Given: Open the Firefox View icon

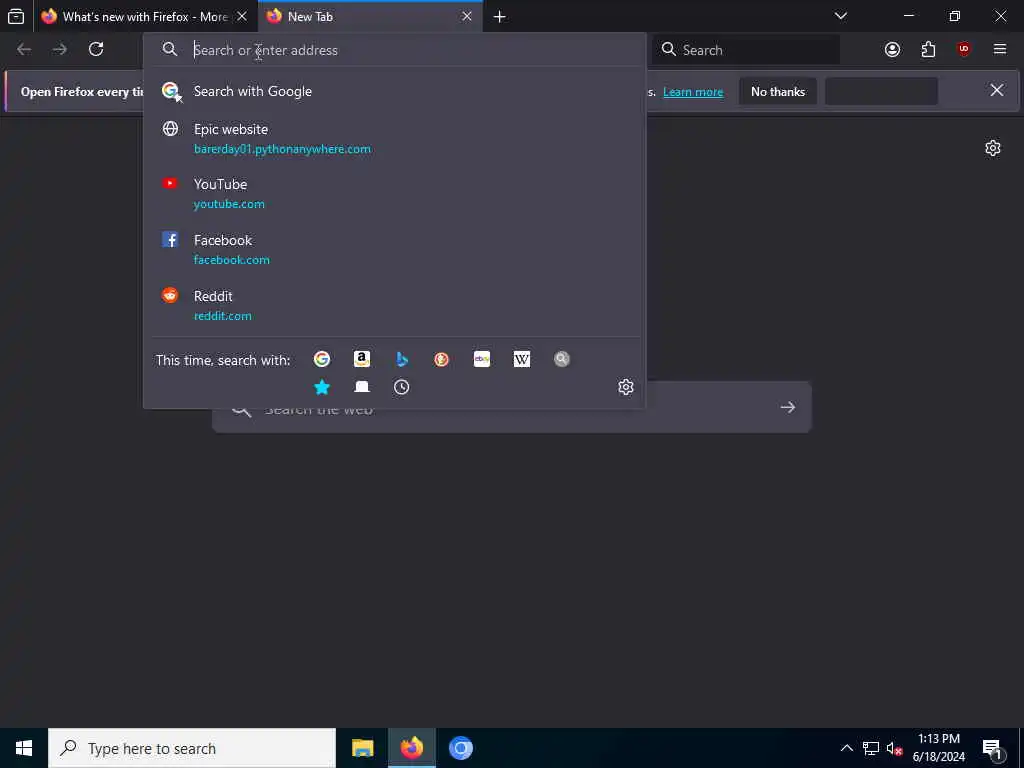Looking at the screenshot, I should click(16, 16).
